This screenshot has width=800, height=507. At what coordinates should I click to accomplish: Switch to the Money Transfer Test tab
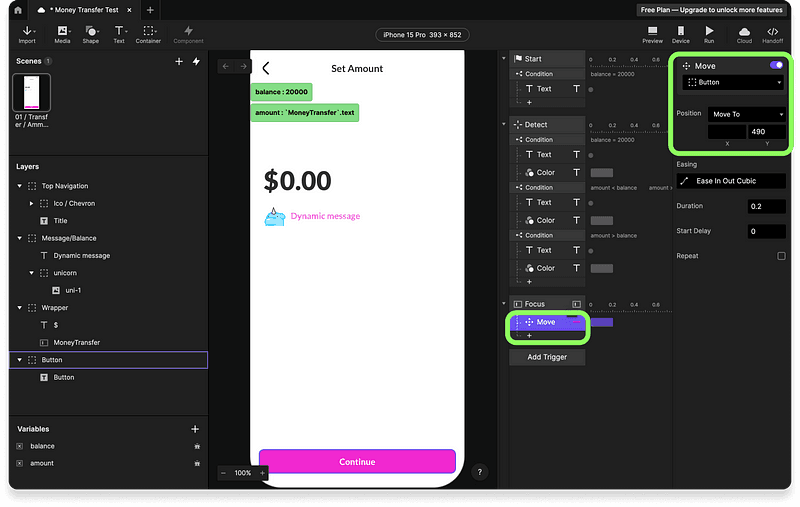[x=85, y=10]
